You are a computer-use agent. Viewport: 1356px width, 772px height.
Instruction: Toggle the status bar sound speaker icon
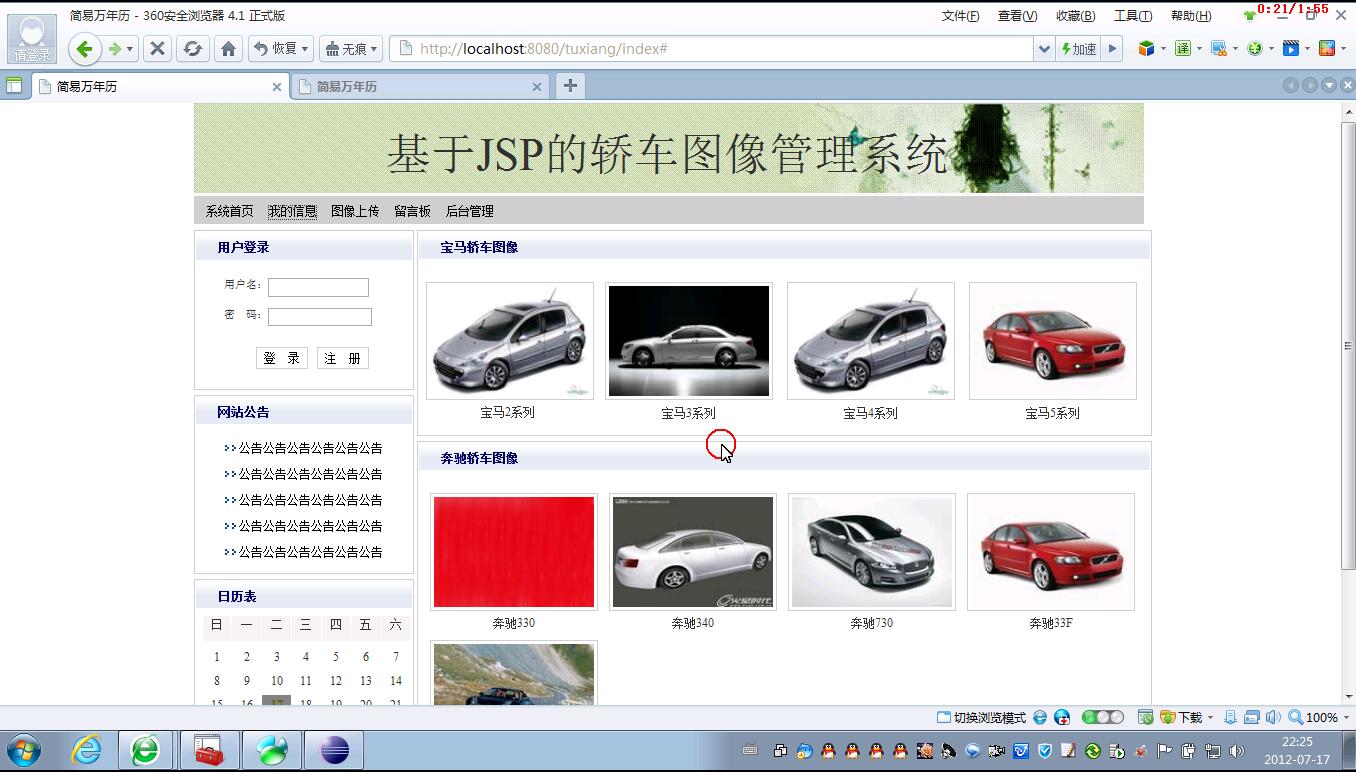click(1272, 718)
